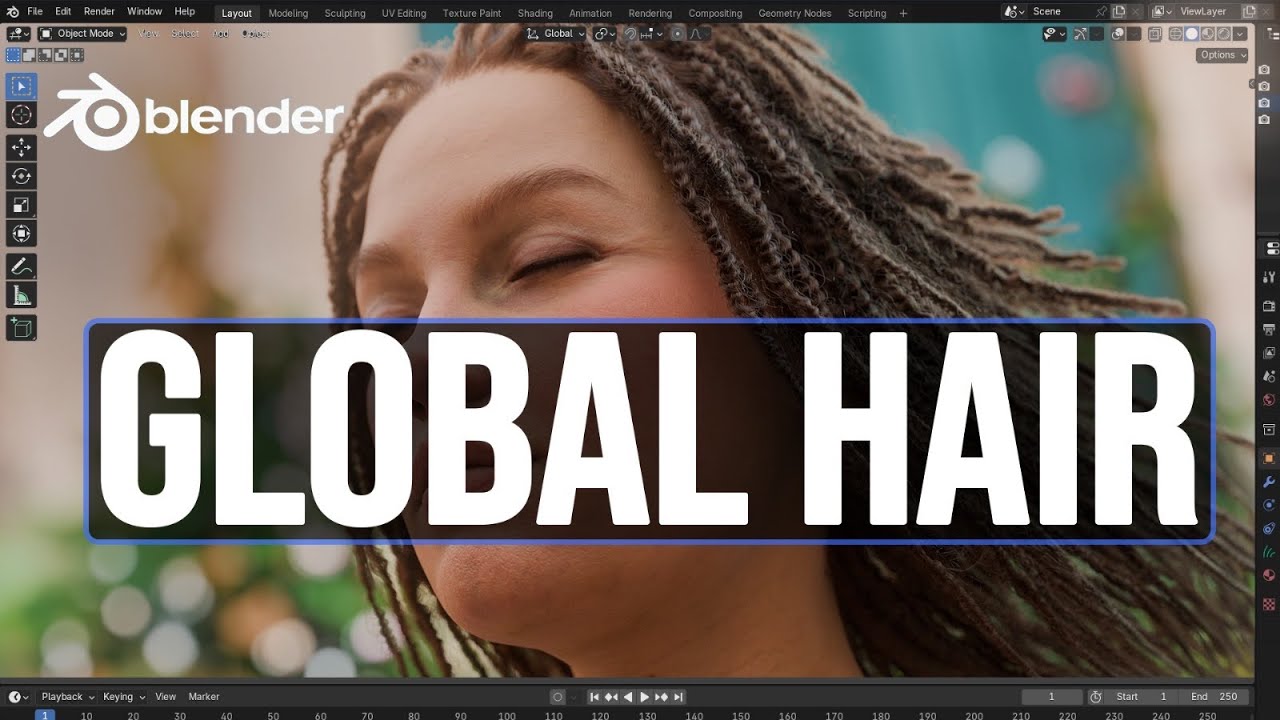The width and height of the screenshot is (1280, 720).
Task: Select the Scale tool
Action: pos(21,205)
